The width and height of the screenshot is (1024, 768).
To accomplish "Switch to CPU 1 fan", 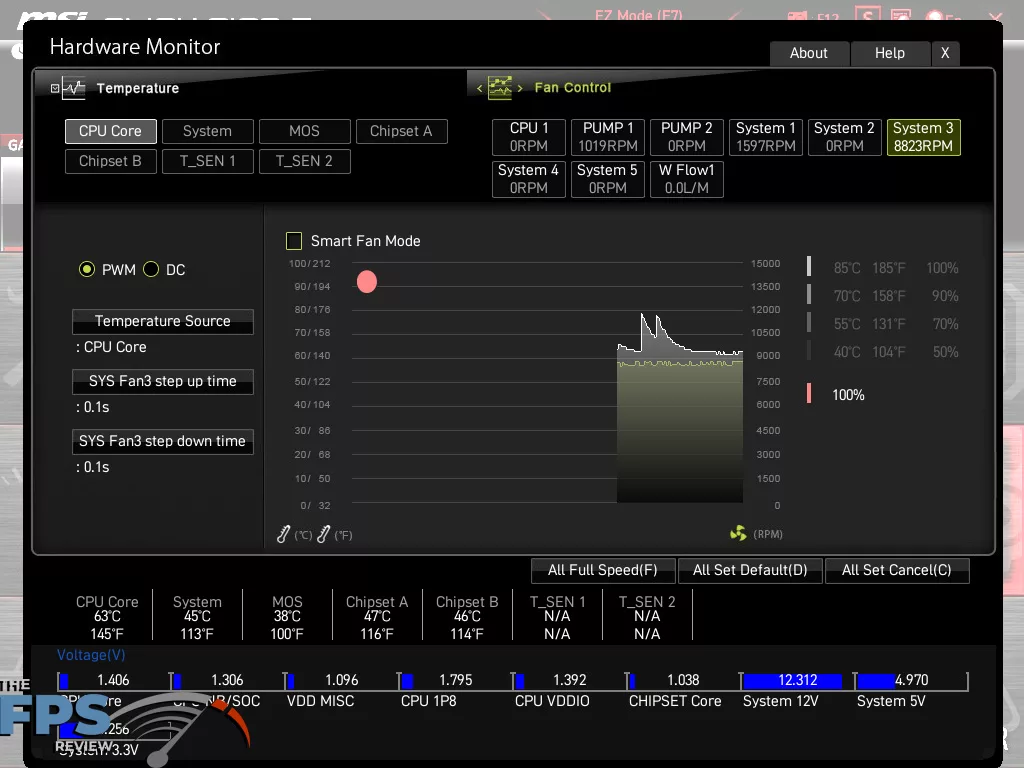I will (x=529, y=137).
